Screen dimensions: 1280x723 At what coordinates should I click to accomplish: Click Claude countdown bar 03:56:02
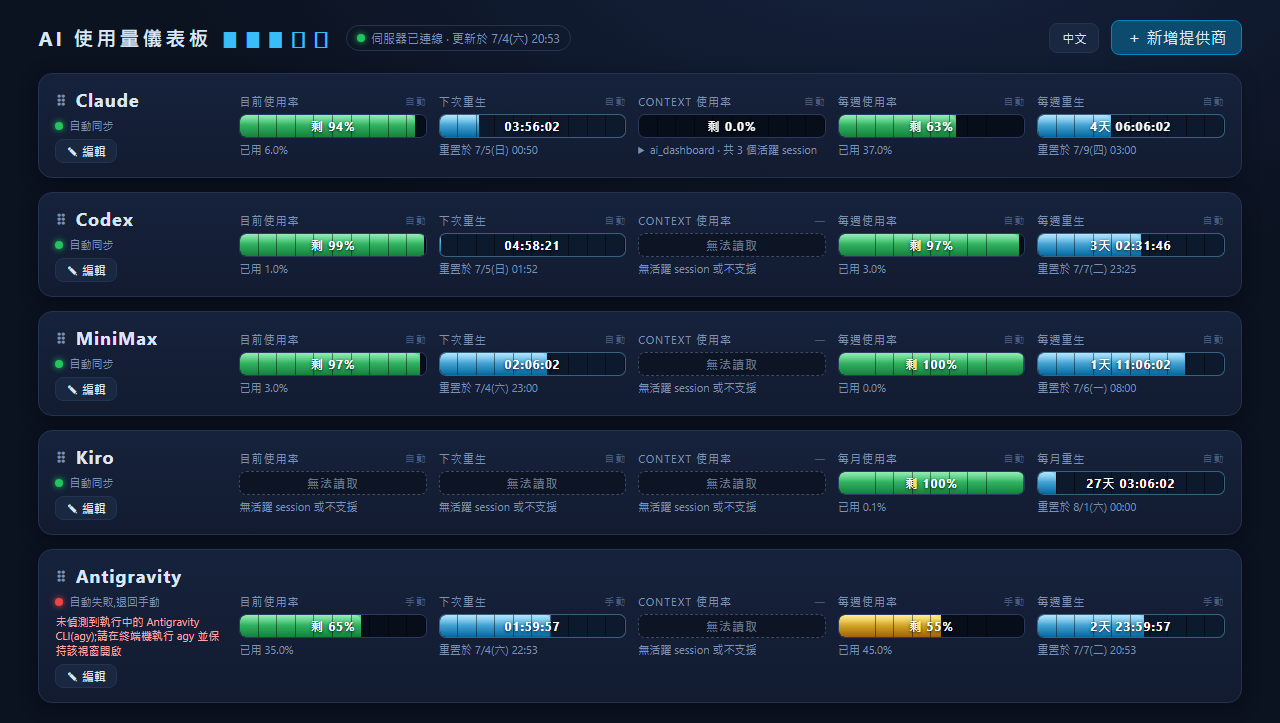pos(532,126)
